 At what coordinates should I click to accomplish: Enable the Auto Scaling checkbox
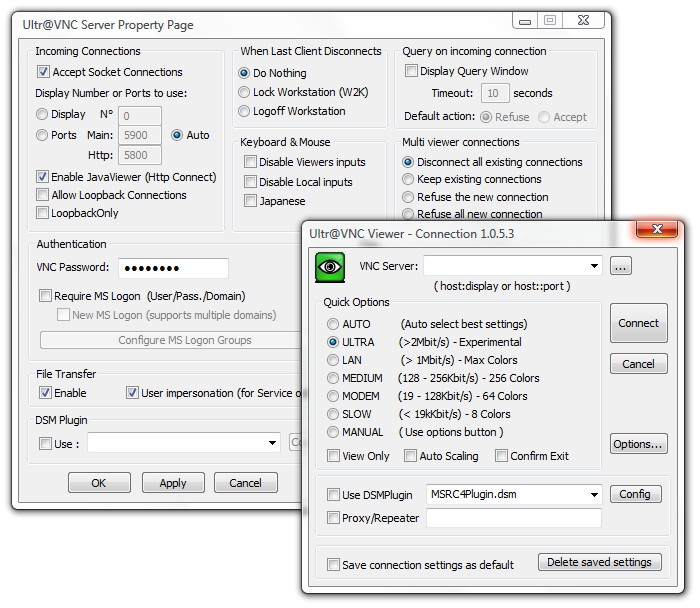pos(410,456)
